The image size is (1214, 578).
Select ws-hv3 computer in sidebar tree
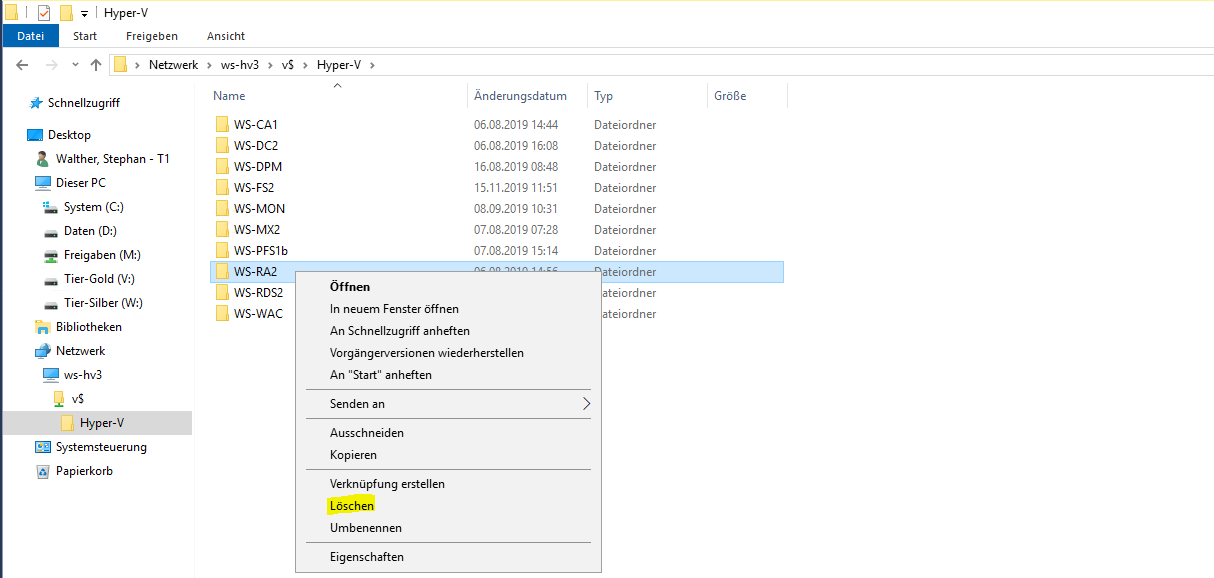(83, 375)
